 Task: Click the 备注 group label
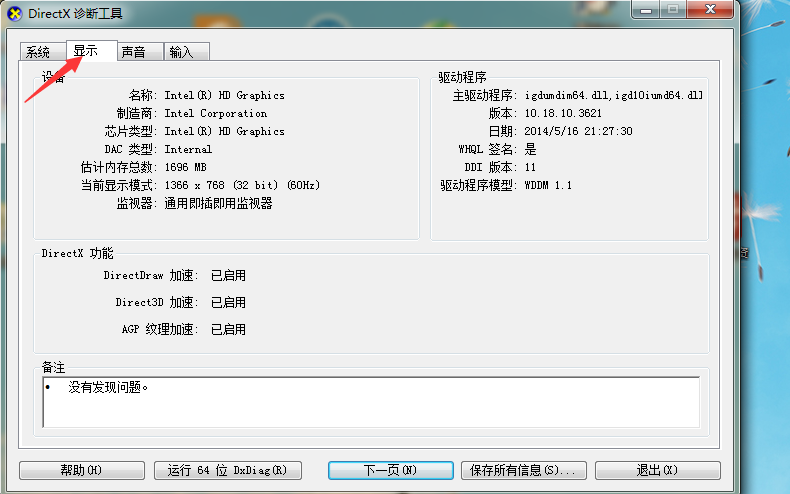(53, 367)
